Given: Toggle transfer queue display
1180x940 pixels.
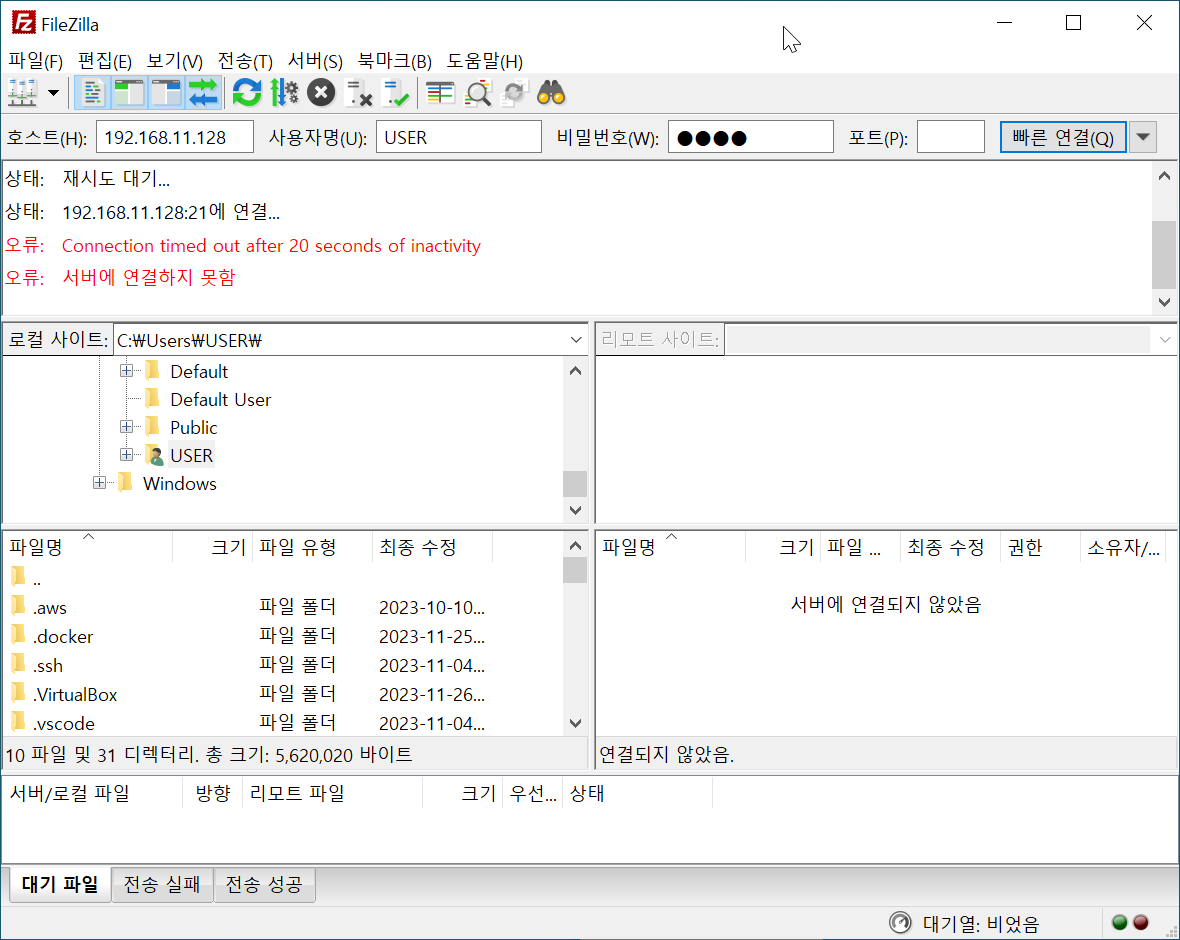Looking at the screenshot, I should [x=203, y=93].
